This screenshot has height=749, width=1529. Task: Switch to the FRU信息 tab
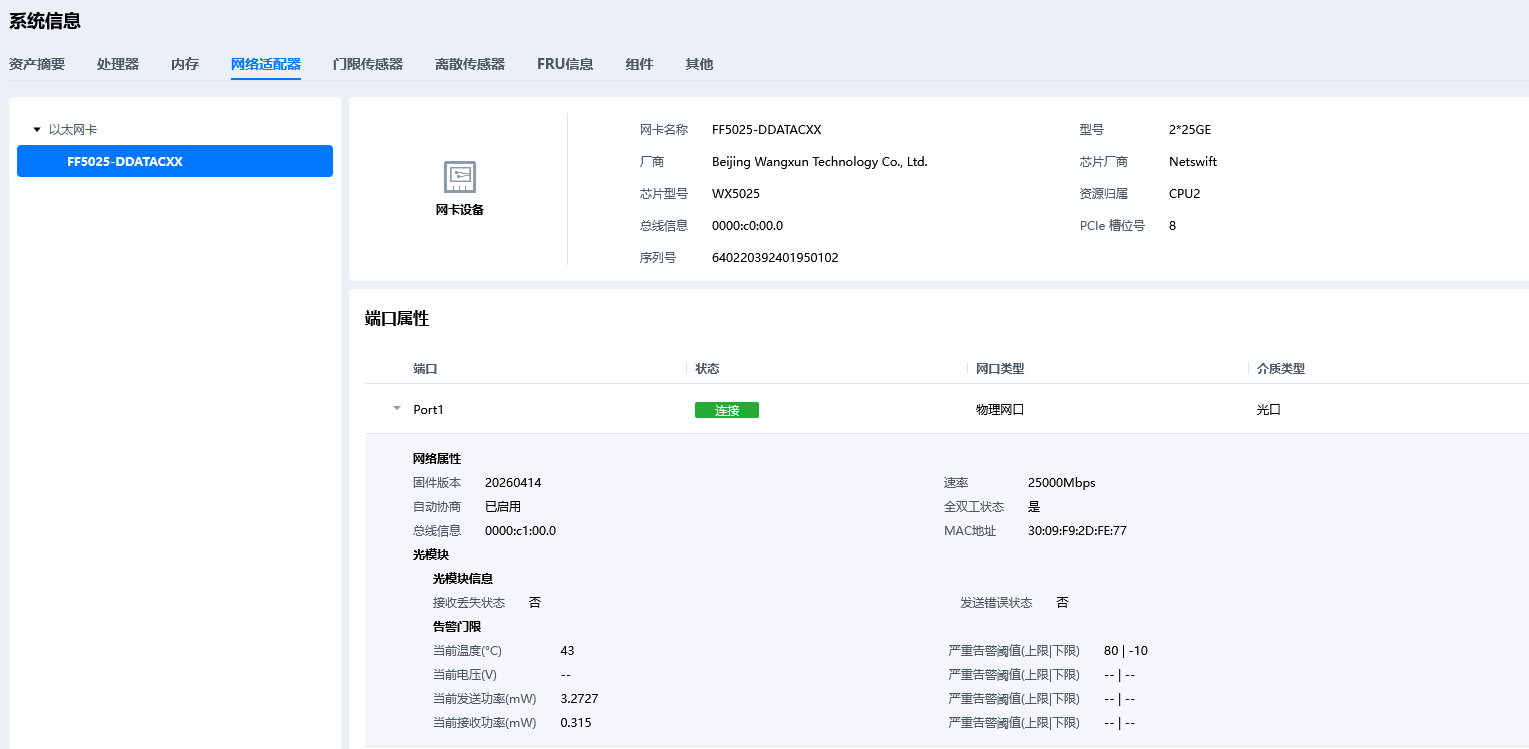tap(565, 64)
